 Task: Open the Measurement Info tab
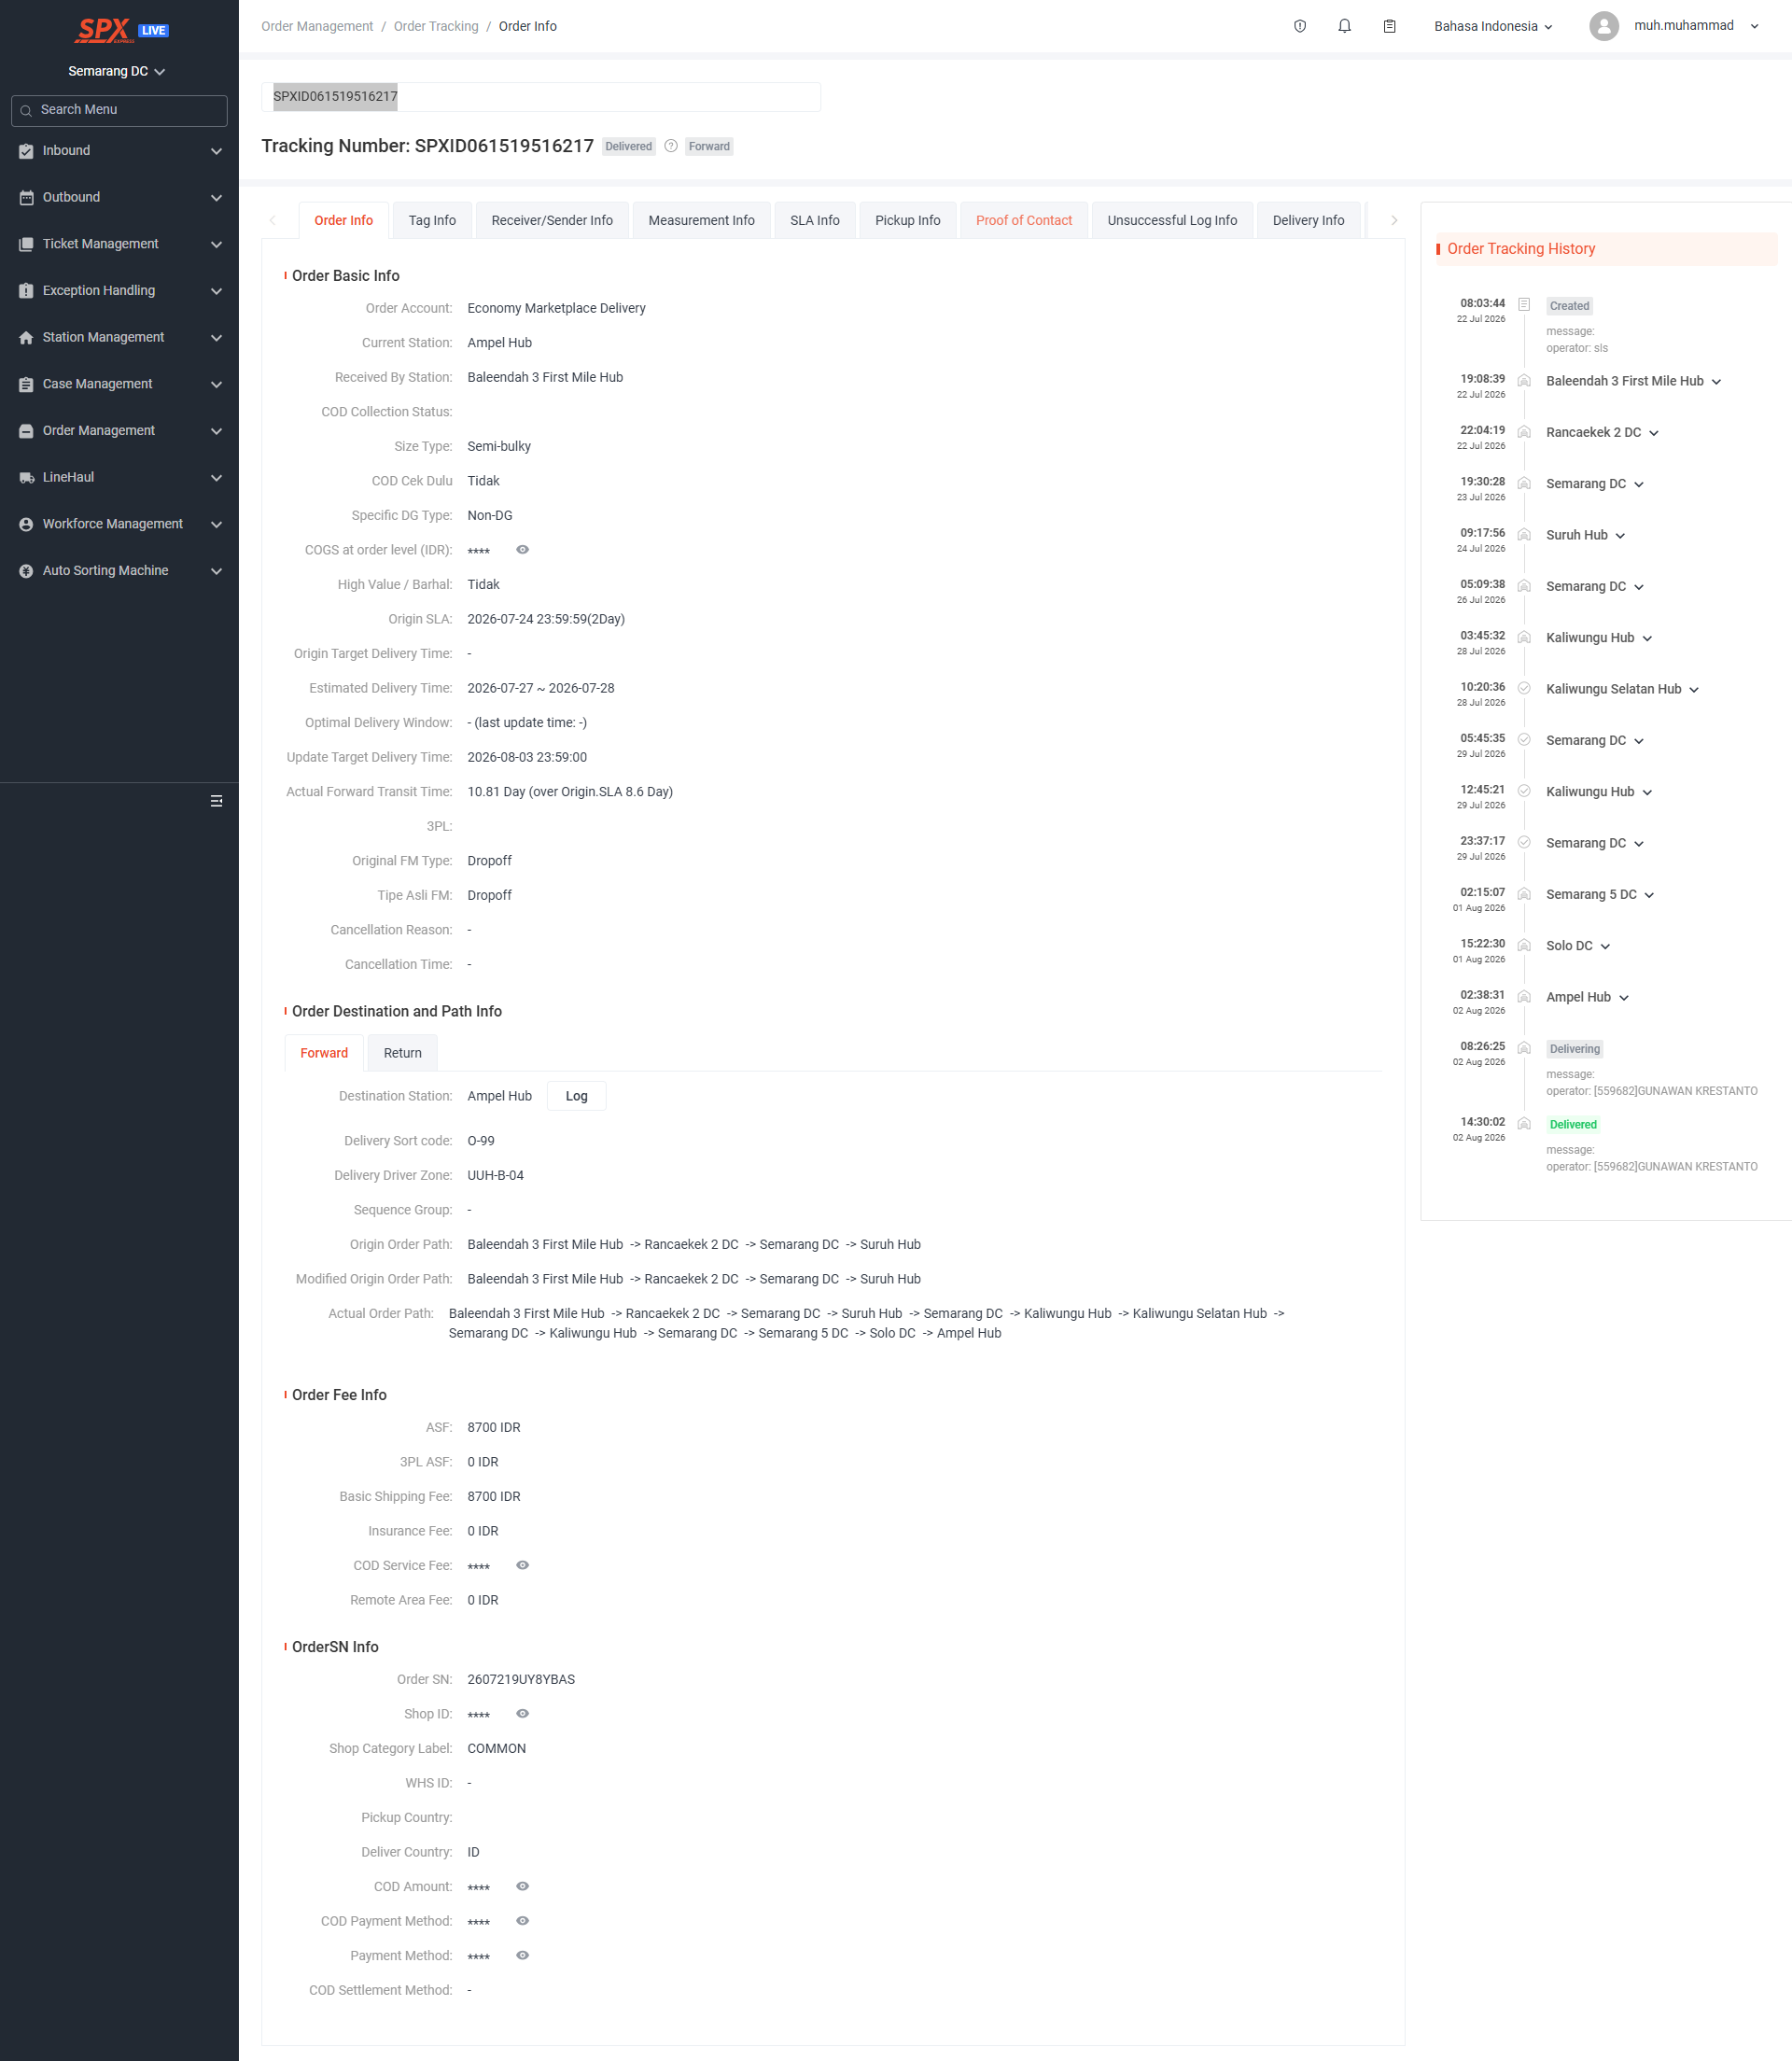[x=702, y=220]
